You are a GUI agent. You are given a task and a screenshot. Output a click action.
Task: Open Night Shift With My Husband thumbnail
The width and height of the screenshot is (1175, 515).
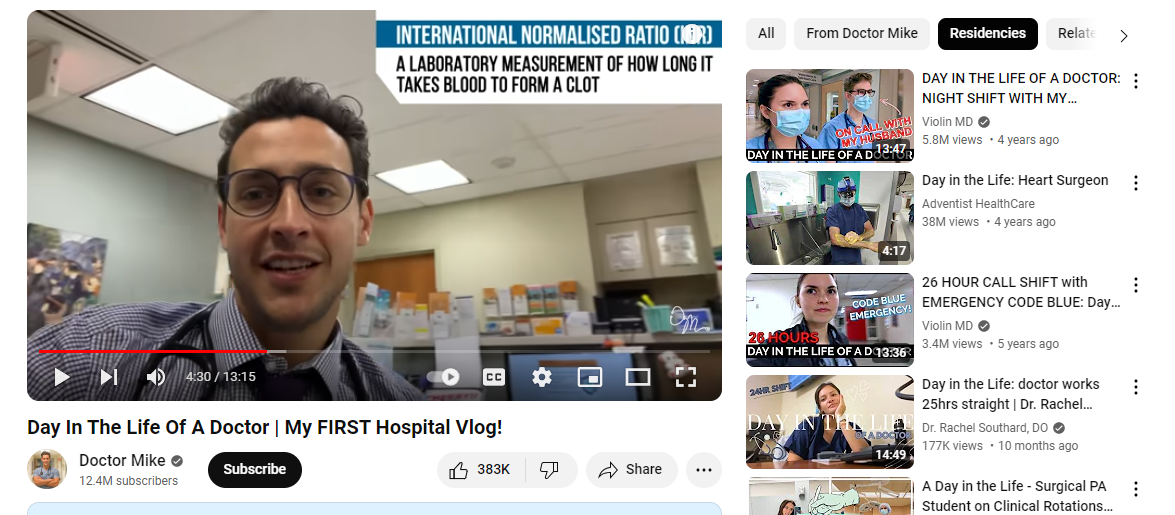tap(830, 115)
